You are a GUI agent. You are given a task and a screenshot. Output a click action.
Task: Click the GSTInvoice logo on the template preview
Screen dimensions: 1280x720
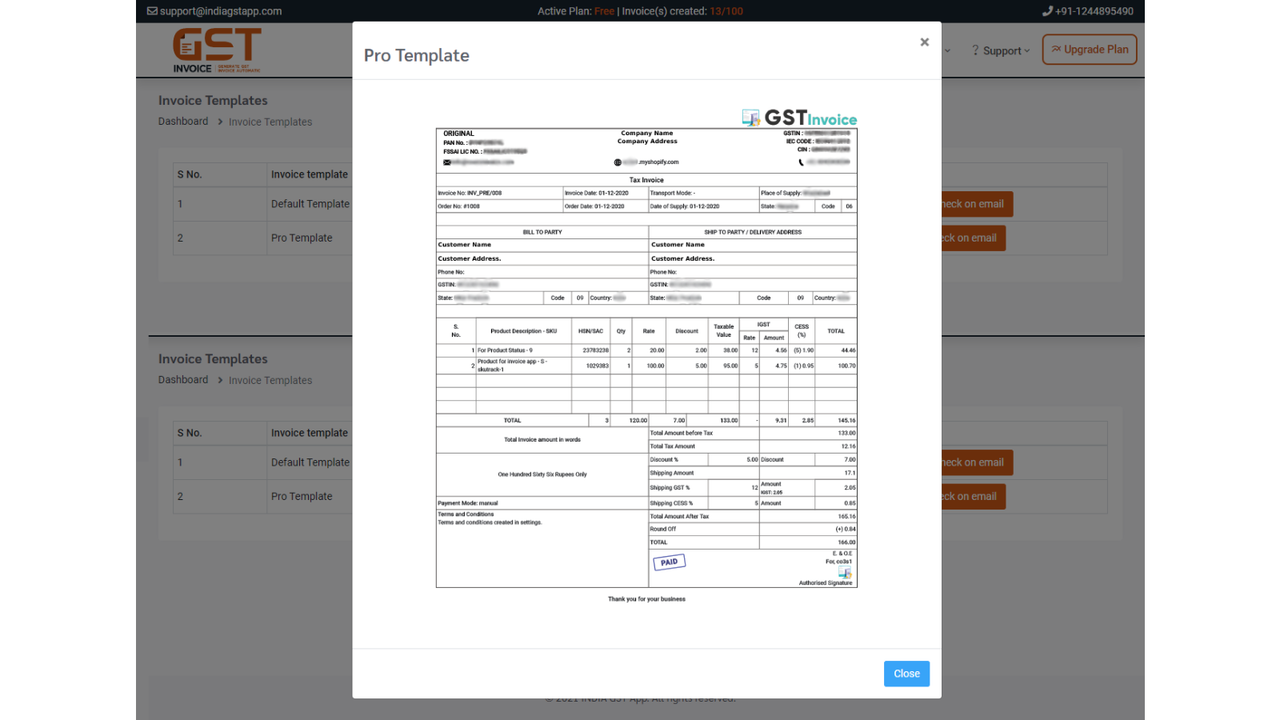pyautogui.click(x=798, y=117)
